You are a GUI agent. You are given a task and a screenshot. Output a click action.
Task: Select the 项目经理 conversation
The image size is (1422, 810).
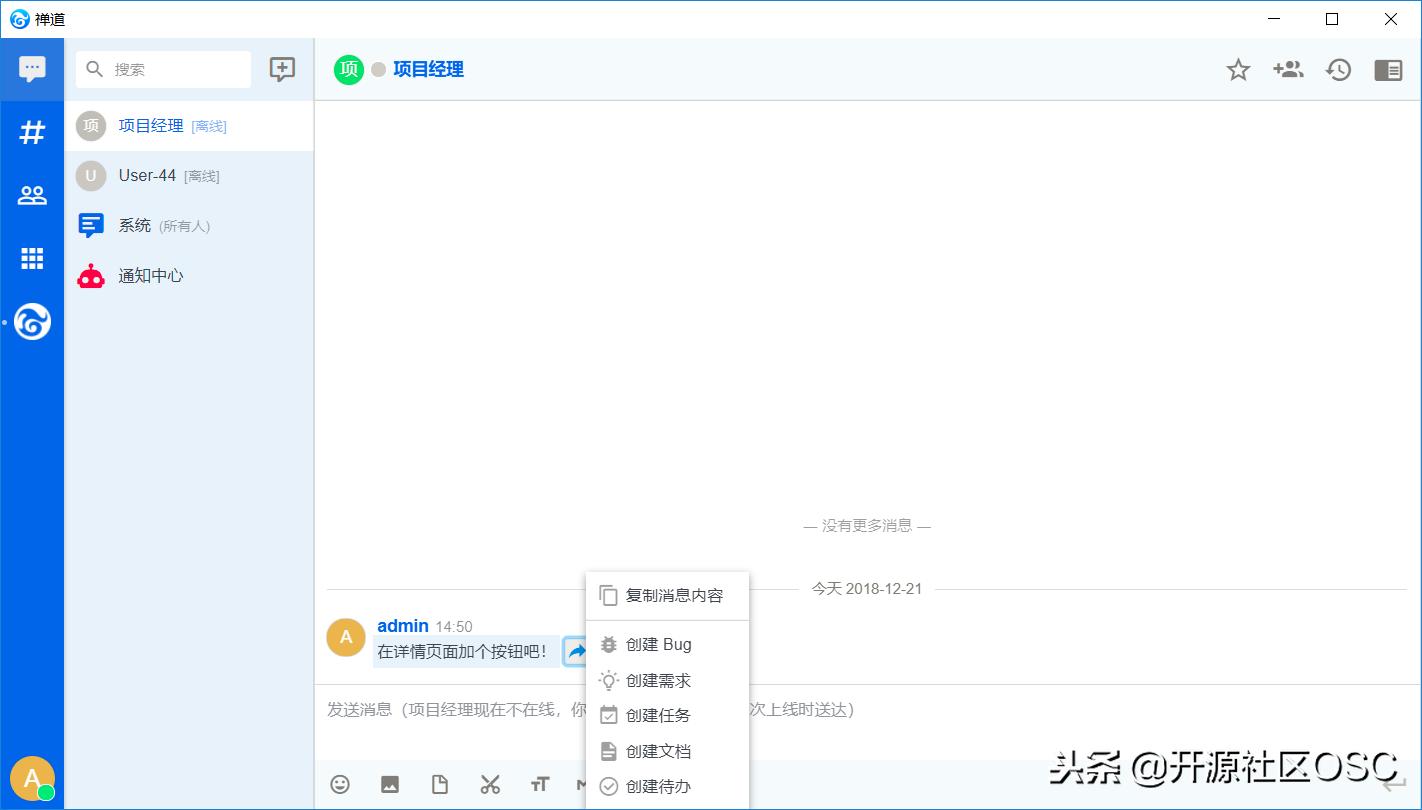[189, 126]
